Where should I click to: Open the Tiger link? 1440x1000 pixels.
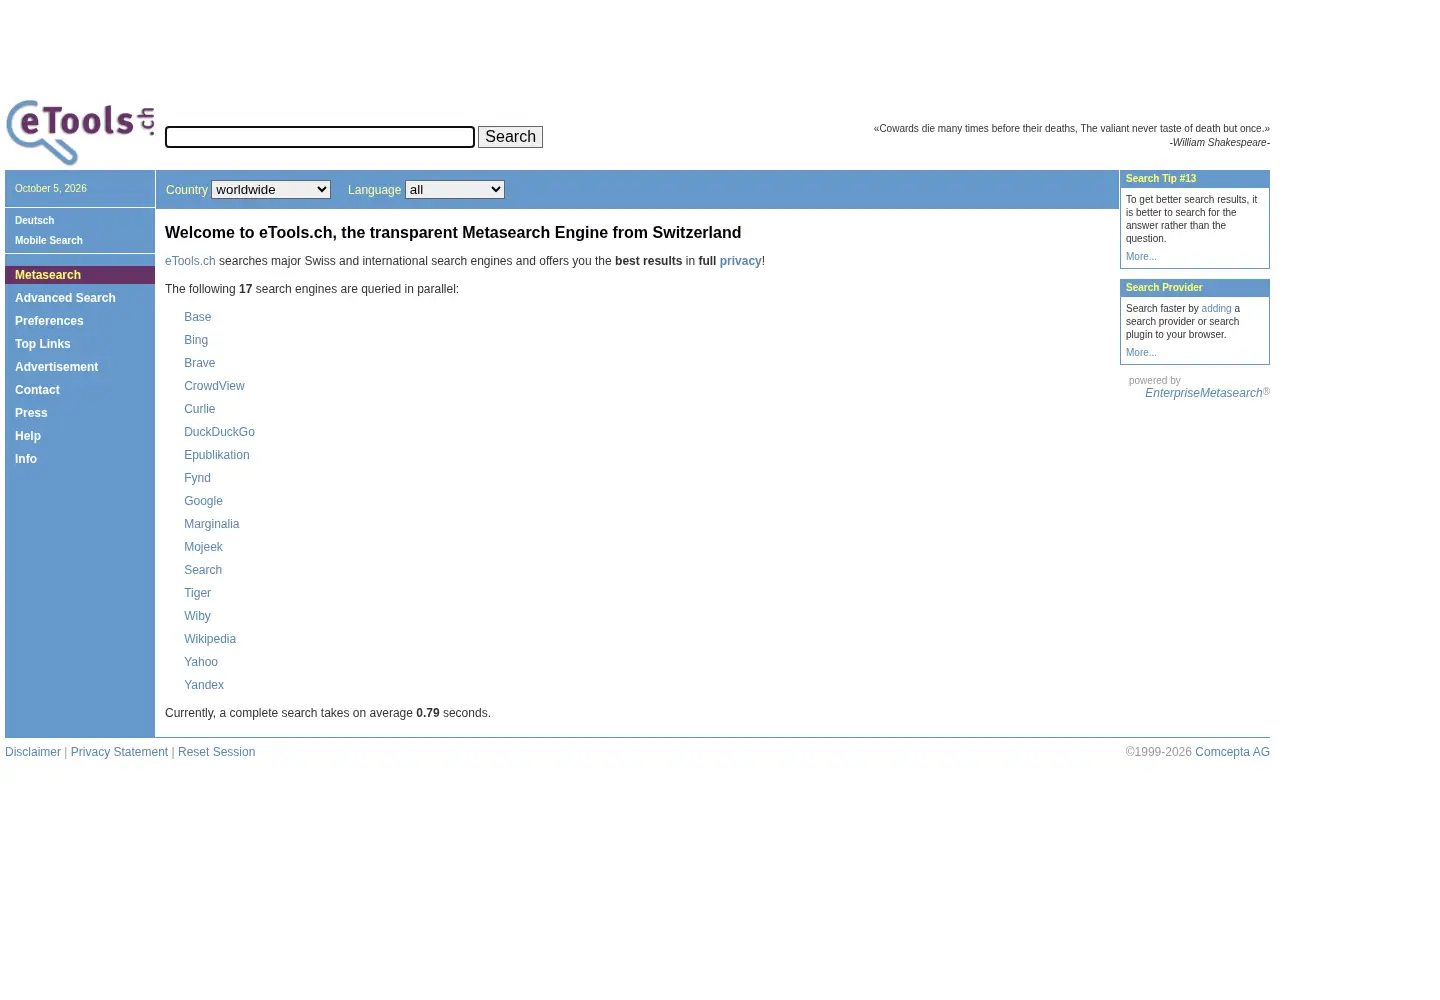click(x=198, y=593)
